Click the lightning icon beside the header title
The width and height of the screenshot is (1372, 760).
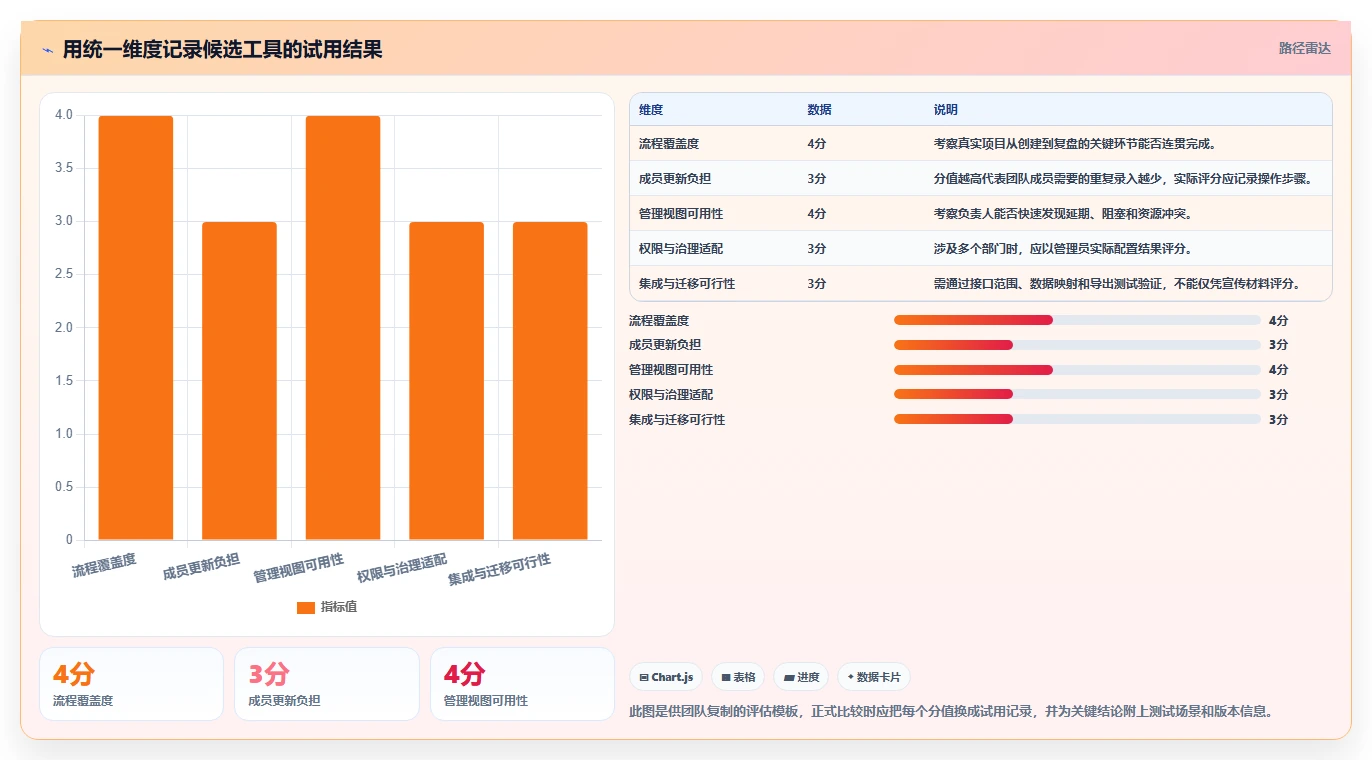coord(47,49)
